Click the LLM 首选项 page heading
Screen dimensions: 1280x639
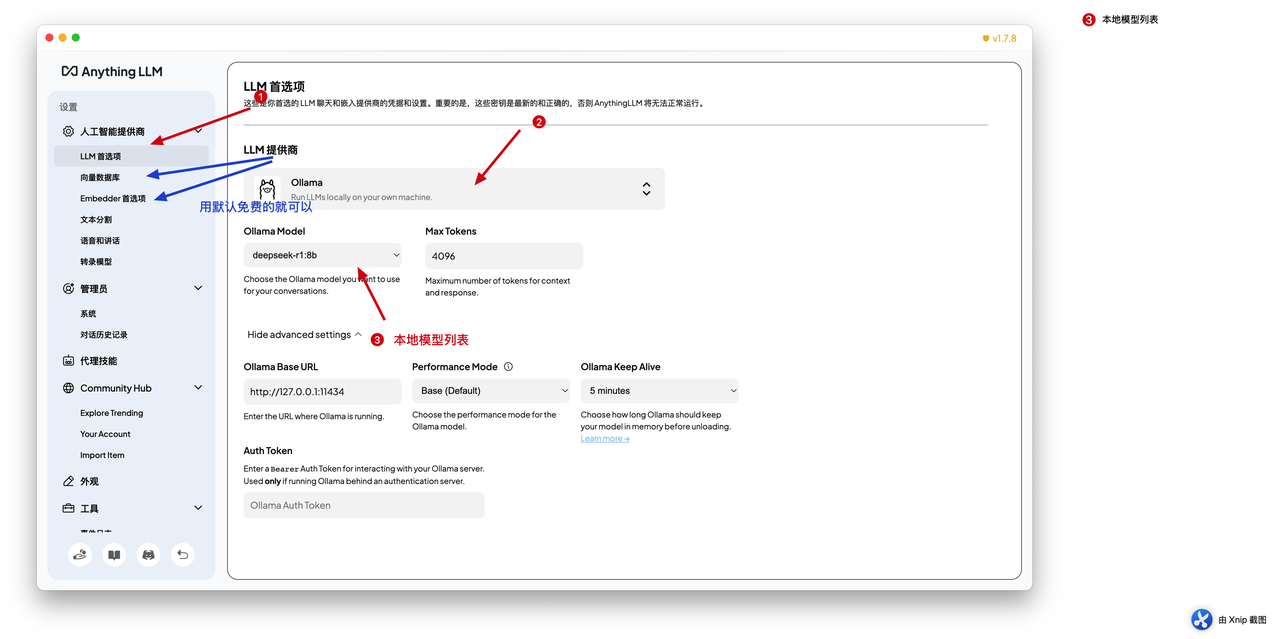[x=274, y=87]
